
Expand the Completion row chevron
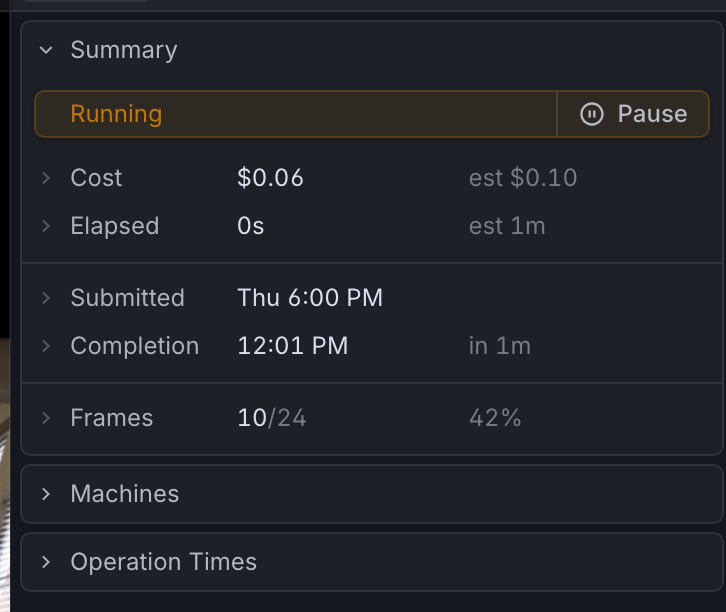46,346
